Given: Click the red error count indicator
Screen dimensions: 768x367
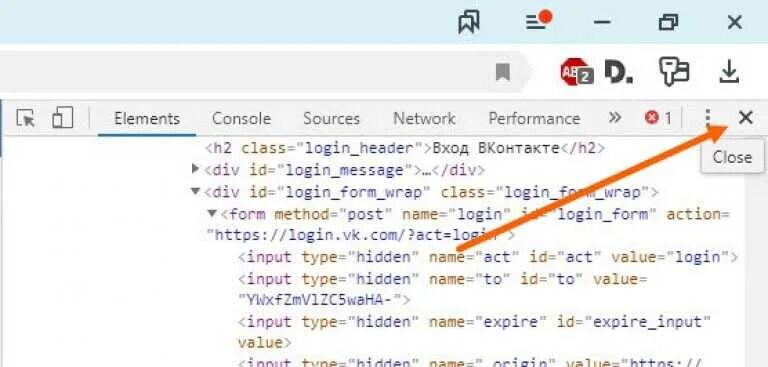Looking at the screenshot, I should click(658, 118).
